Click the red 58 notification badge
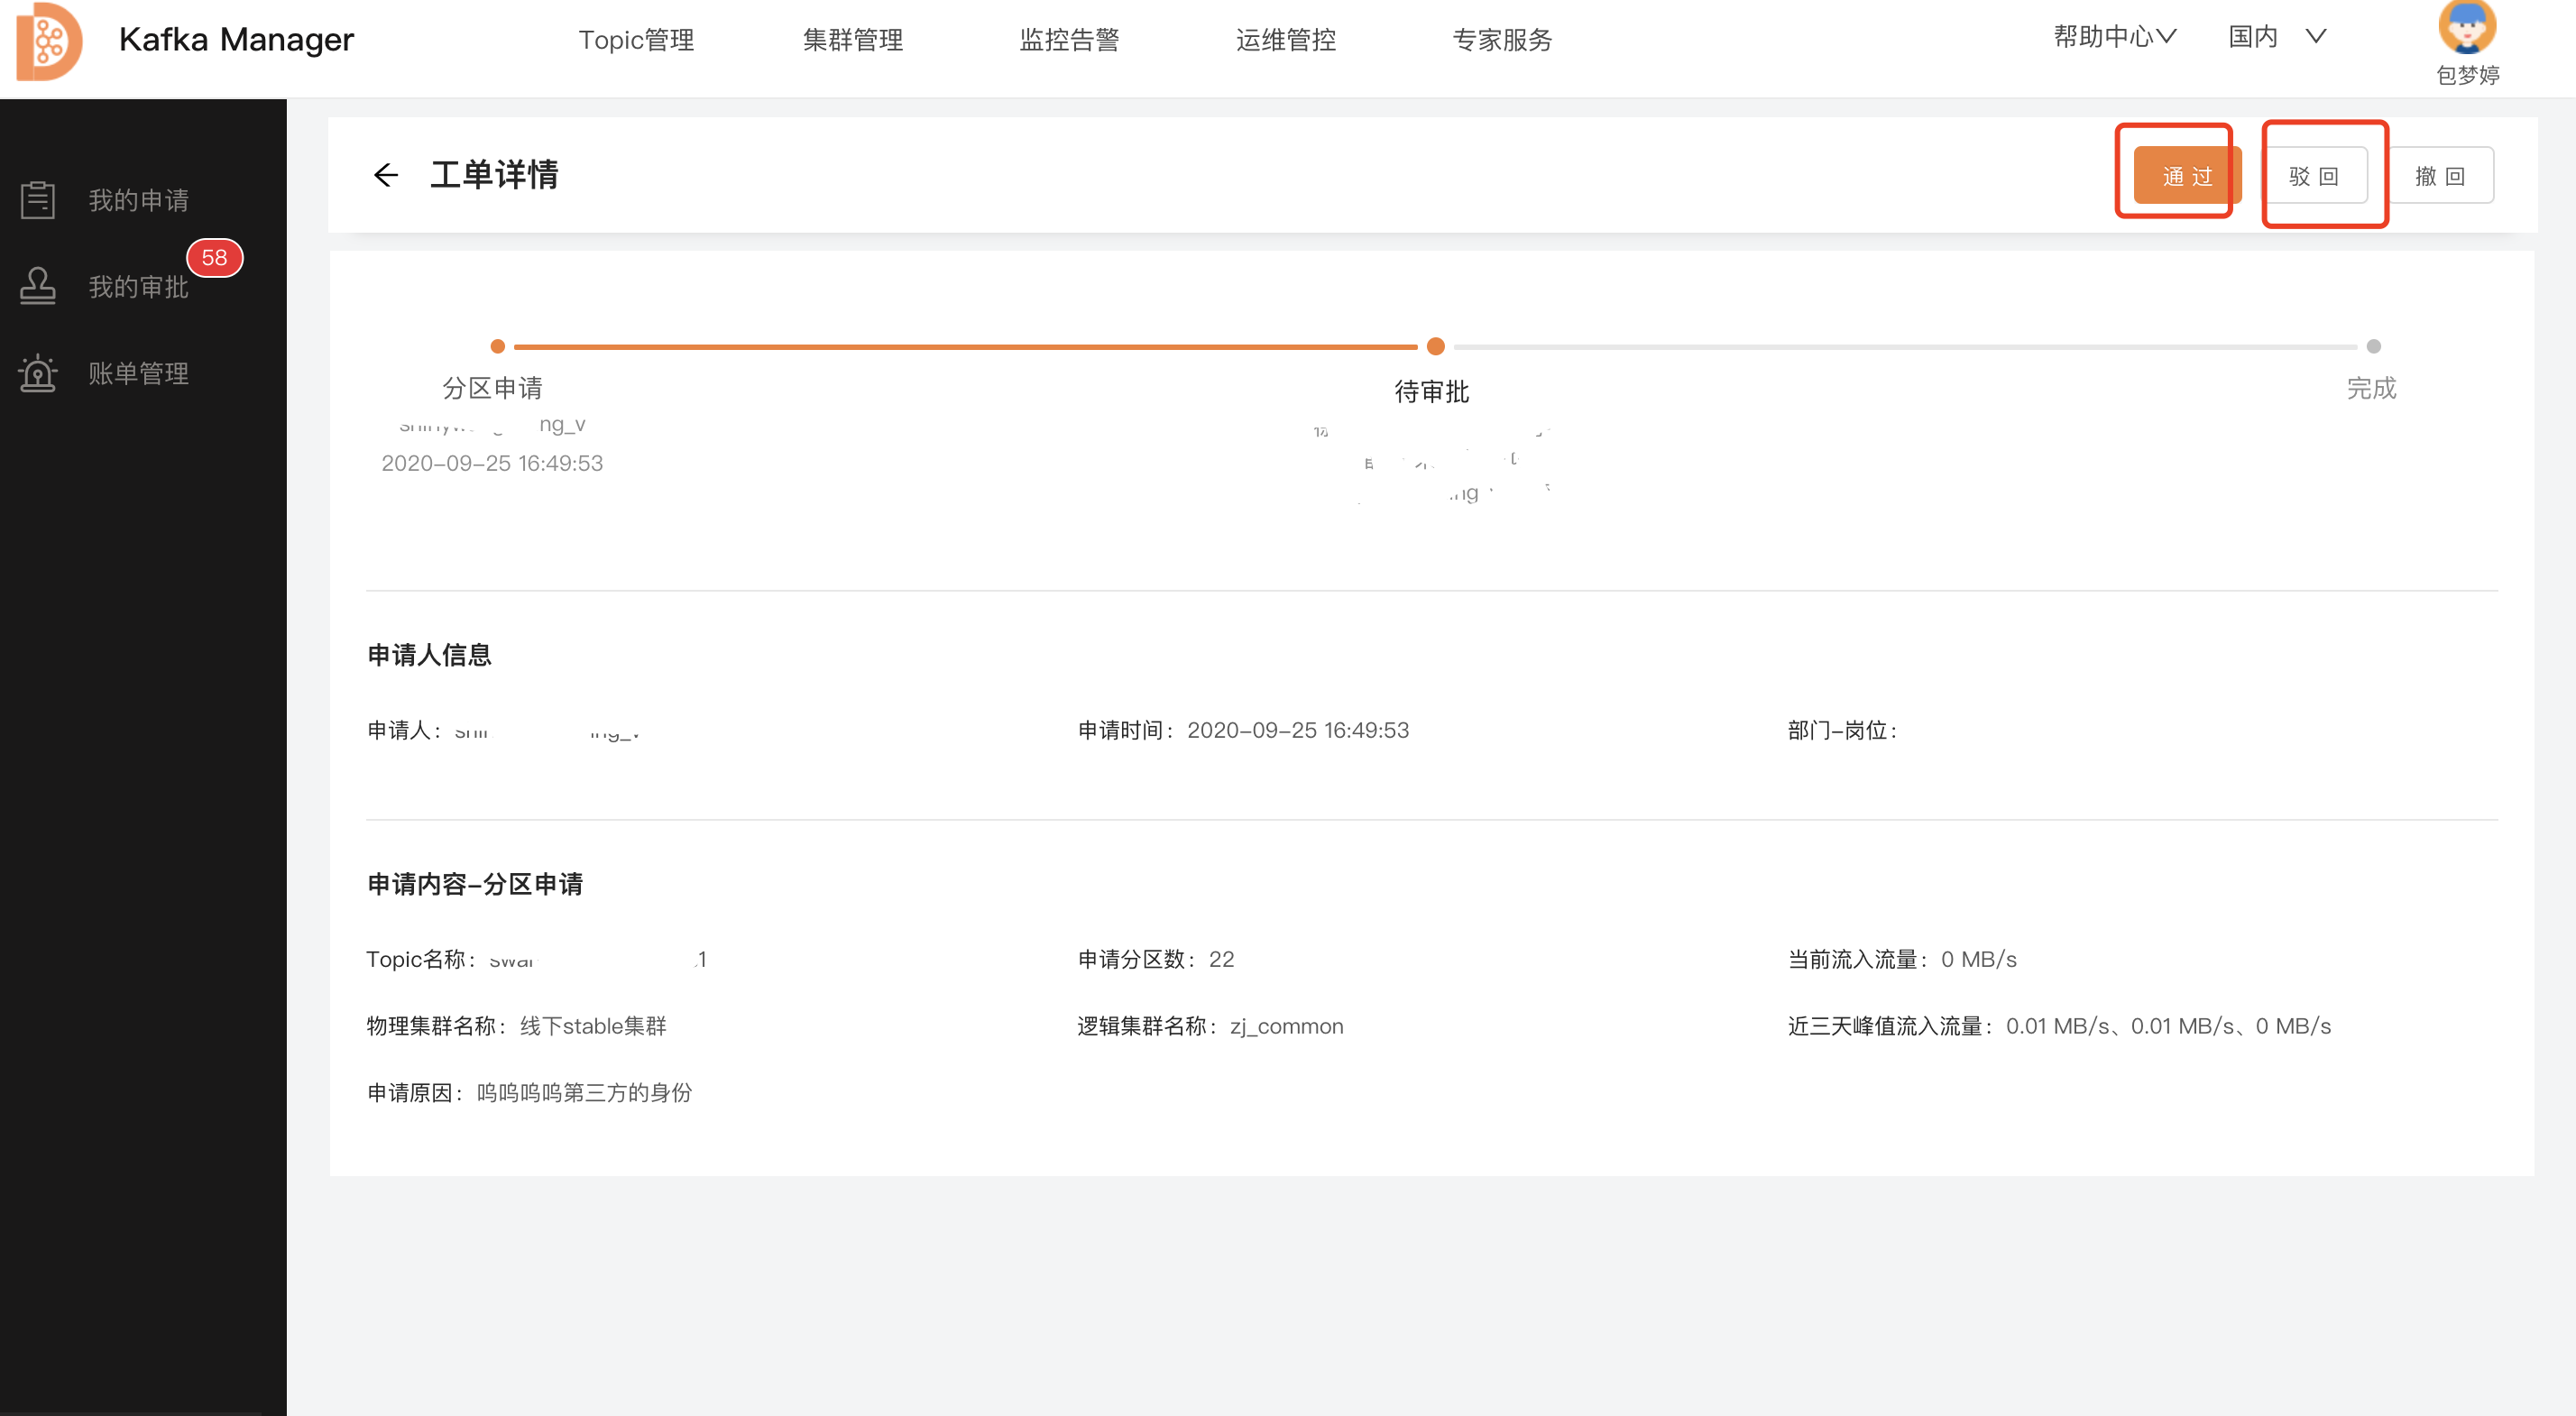The height and width of the screenshot is (1416, 2576). [x=214, y=258]
